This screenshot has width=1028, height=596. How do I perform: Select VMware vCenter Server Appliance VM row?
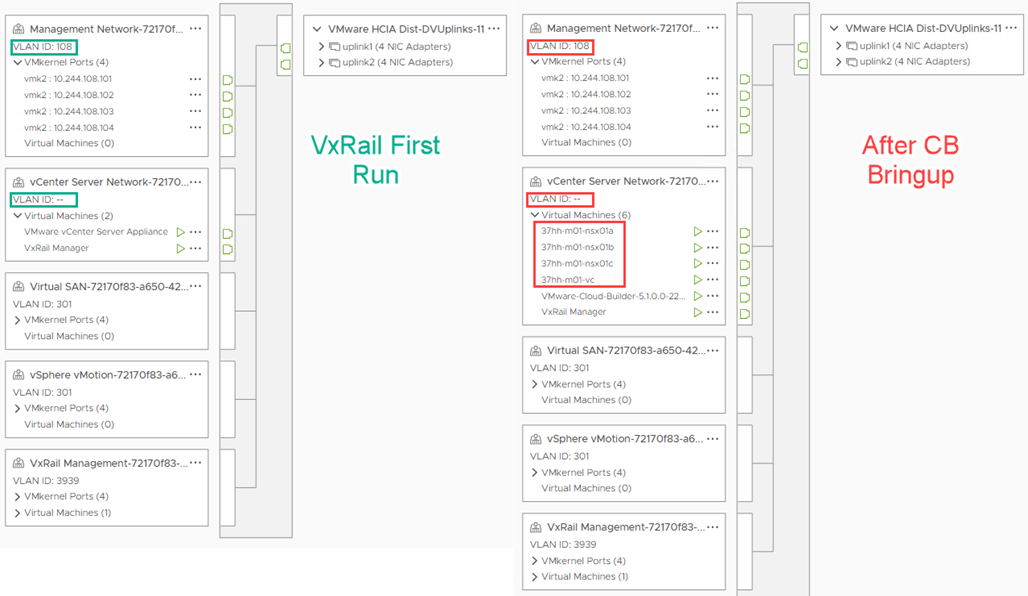[96, 232]
